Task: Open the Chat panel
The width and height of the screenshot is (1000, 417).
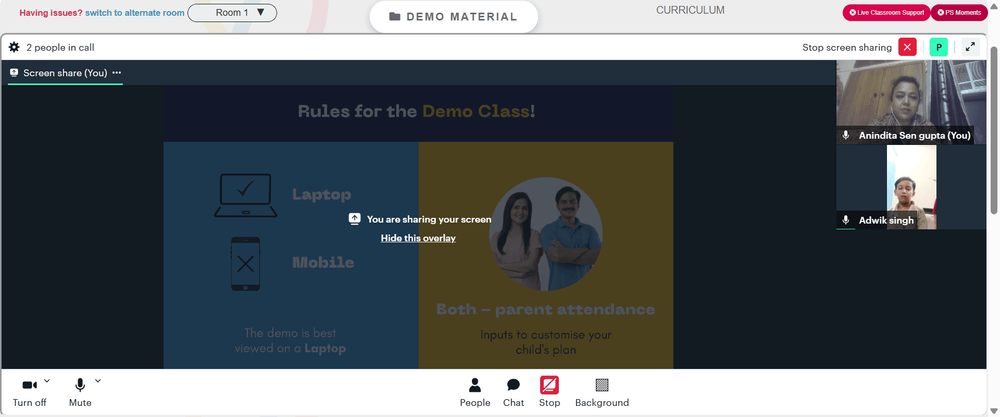Action: pos(513,392)
